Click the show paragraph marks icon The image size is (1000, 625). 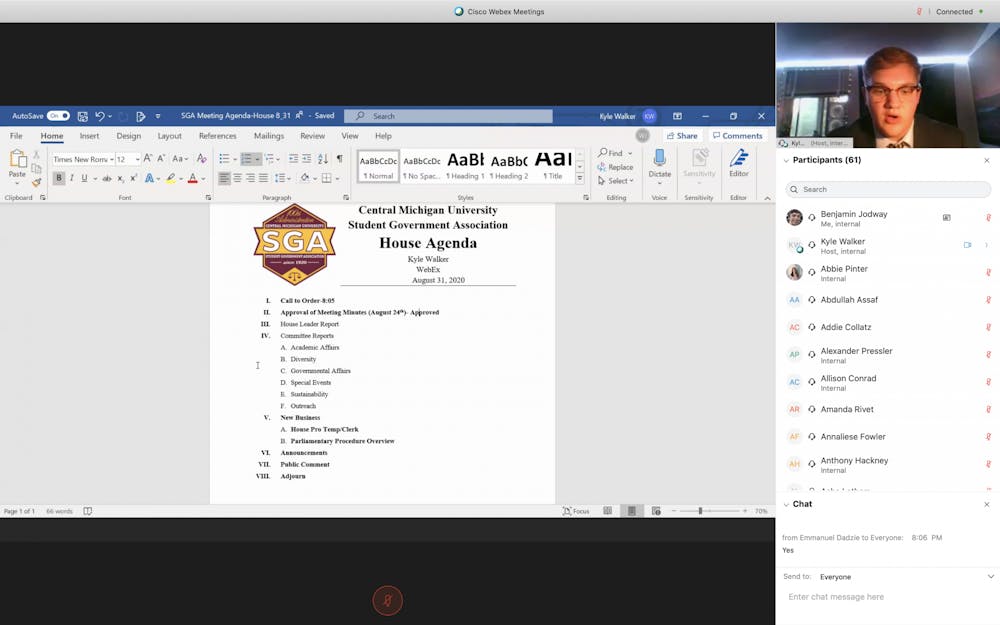tap(339, 159)
